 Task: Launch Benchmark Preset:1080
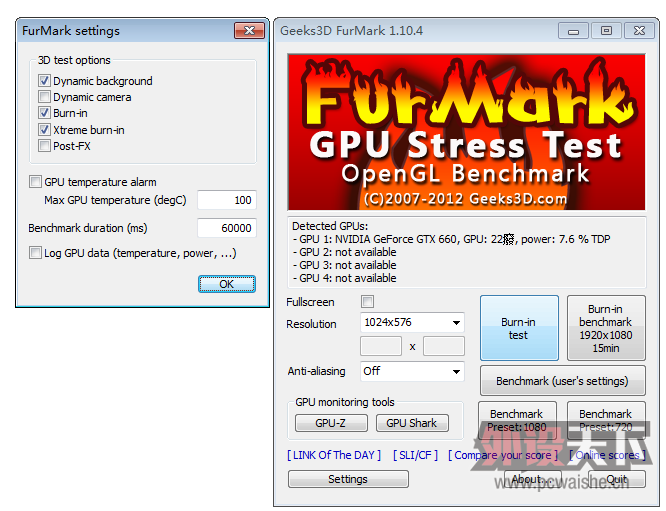(x=517, y=421)
